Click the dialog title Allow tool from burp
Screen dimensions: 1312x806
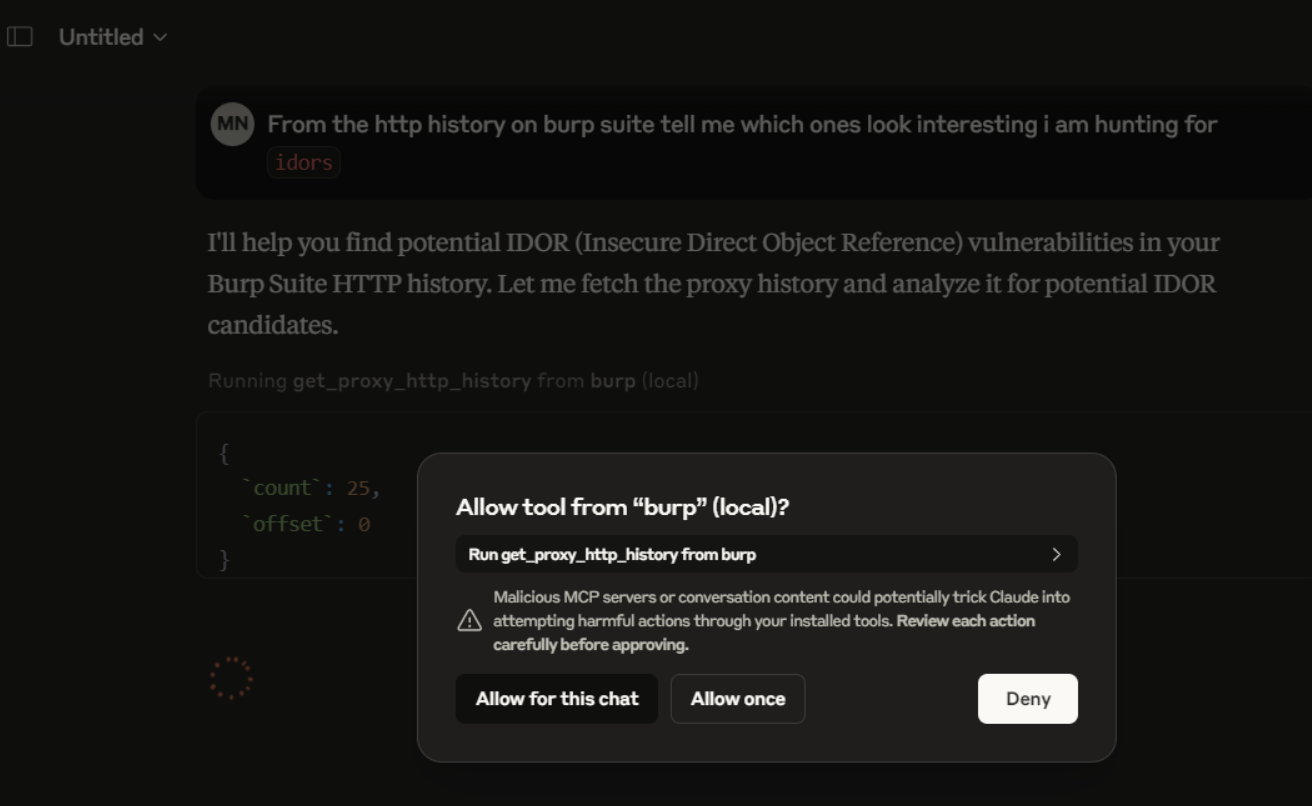coord(622,507)
